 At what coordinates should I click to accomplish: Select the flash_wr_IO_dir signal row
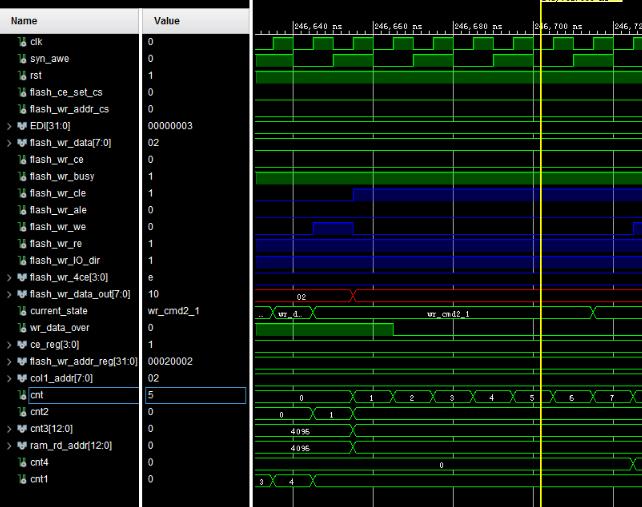pos(65,260)
